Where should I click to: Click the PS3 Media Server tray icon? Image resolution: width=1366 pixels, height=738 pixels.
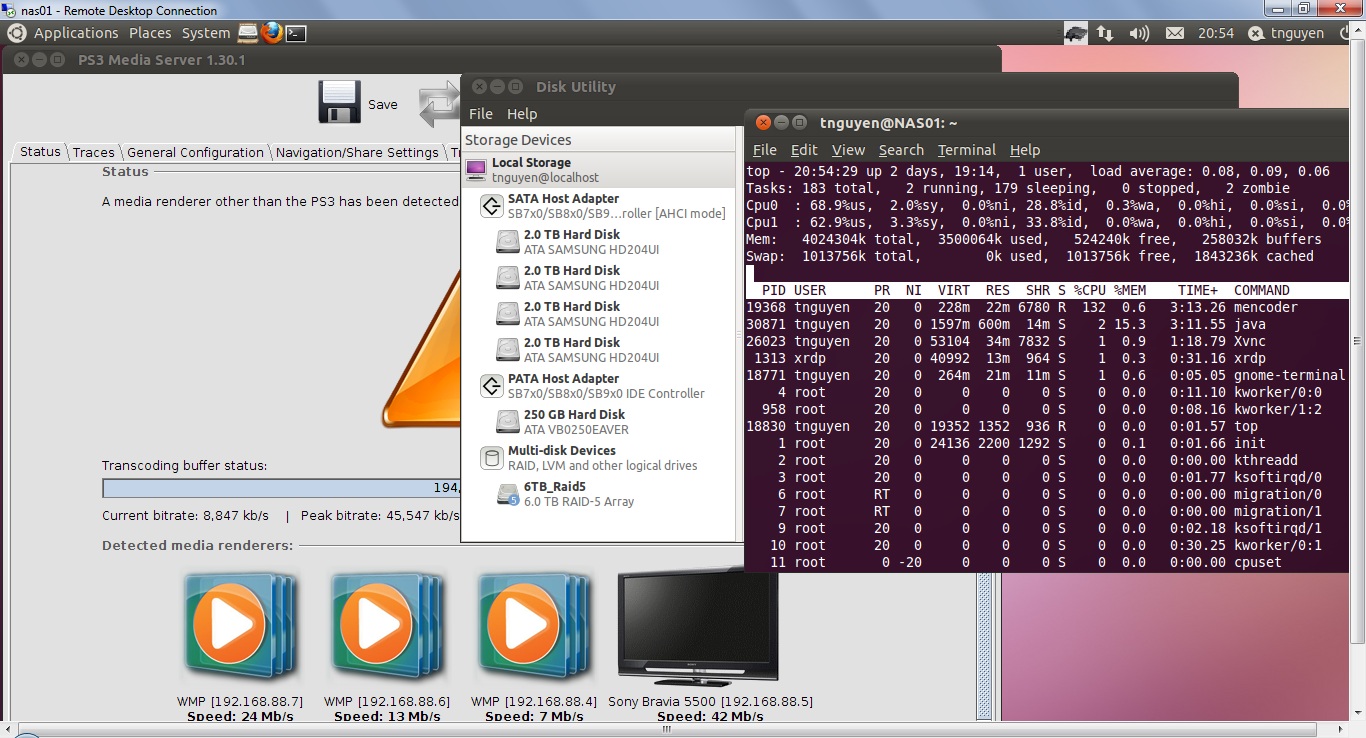point(1075,33)
